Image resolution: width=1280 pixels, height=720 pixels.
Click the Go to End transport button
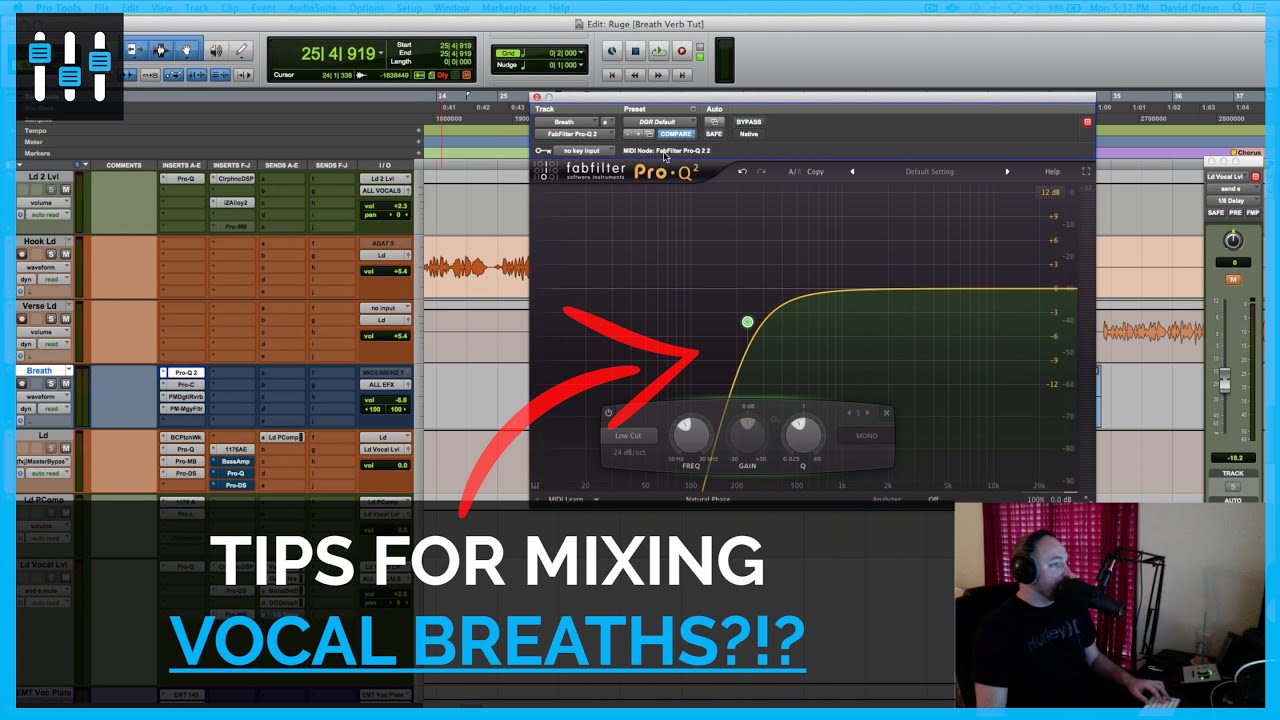point(682,75)
